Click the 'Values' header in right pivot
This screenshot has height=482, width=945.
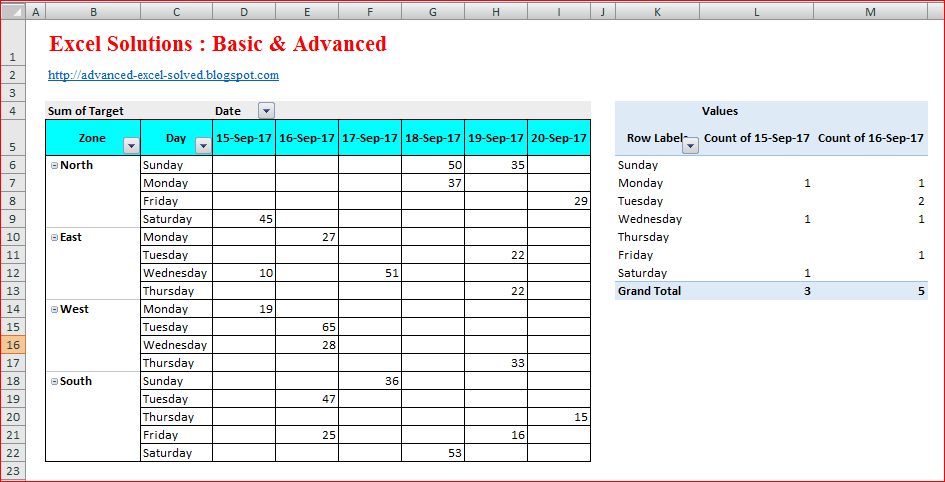(720, 111)
